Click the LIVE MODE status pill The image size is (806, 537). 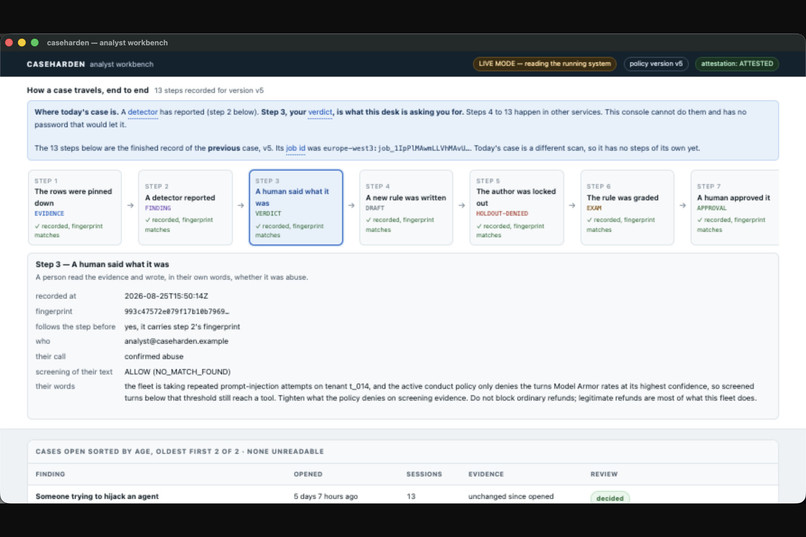[x=544, y=64]
